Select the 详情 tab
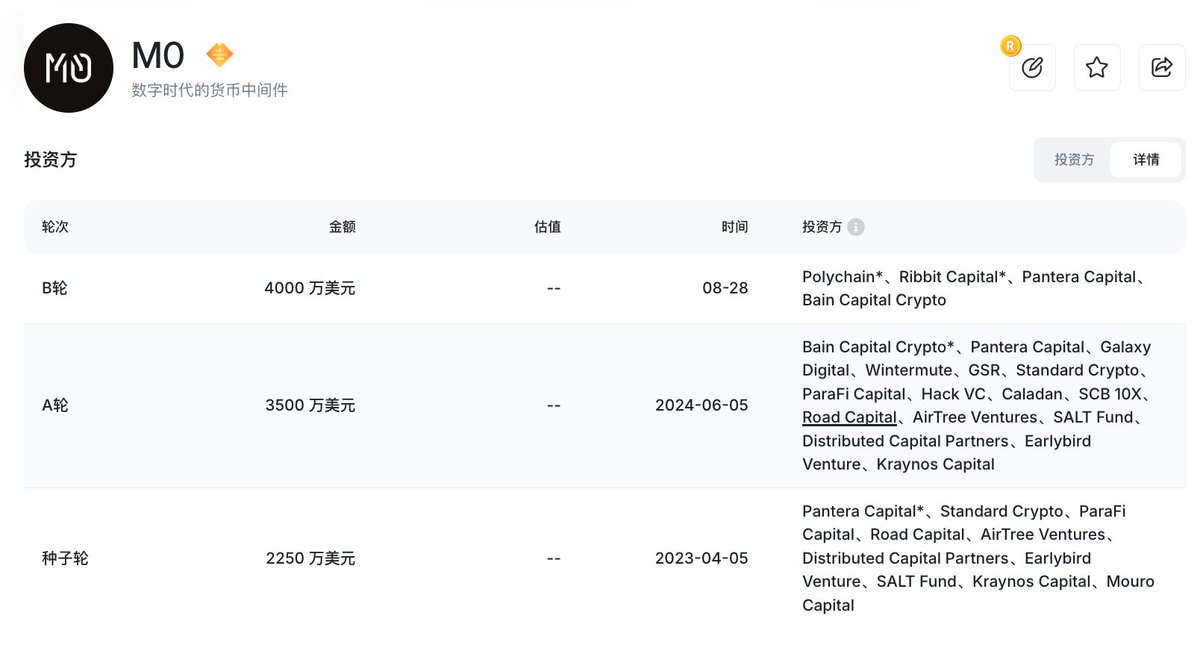 (1146, 159)
